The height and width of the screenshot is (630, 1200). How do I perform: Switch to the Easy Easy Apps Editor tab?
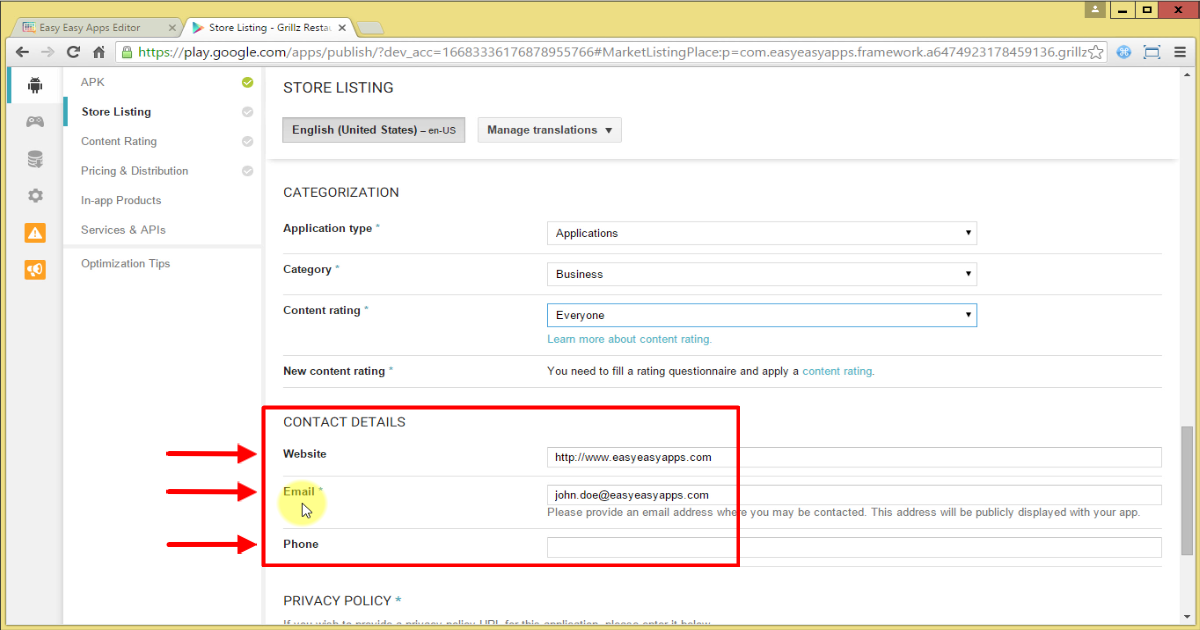coord(90,27)
